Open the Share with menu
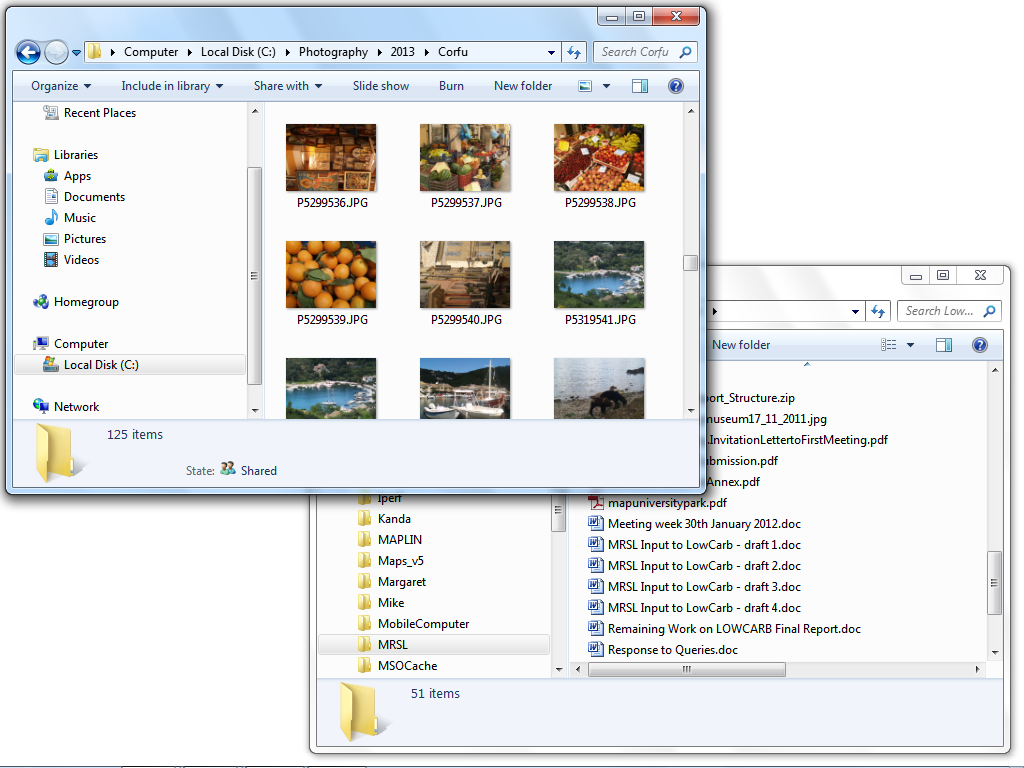Image resolution: width=1024 pixels, height=768 pixels. click(288, 86)
